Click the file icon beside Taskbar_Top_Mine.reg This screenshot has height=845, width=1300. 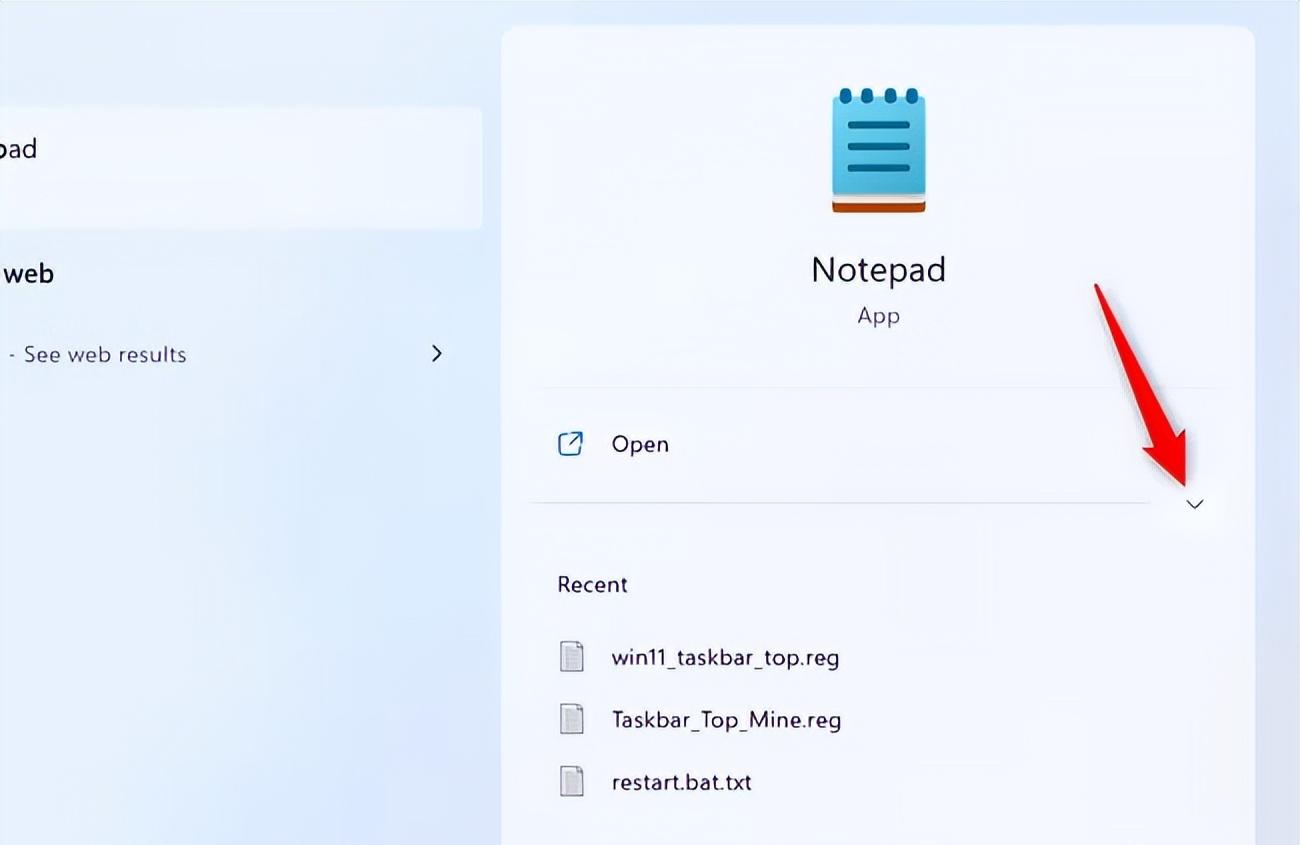[572, 719]
